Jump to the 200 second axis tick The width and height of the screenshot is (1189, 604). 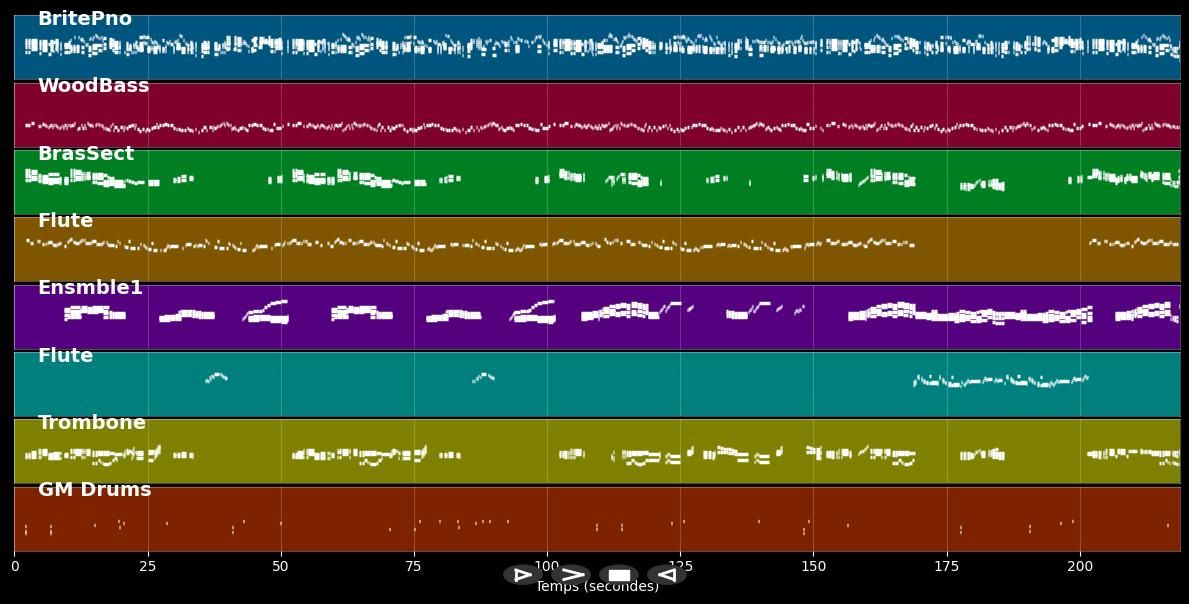[1080, 567]
